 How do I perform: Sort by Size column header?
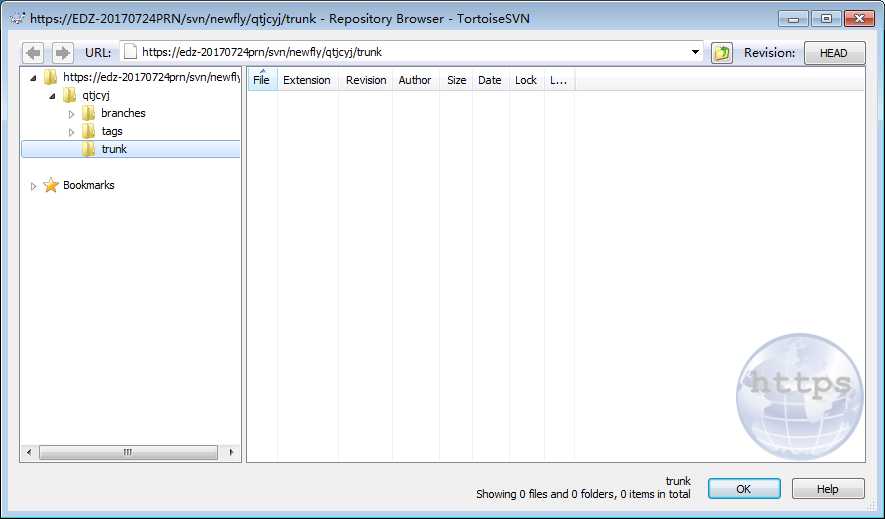(x=456, y=80)
